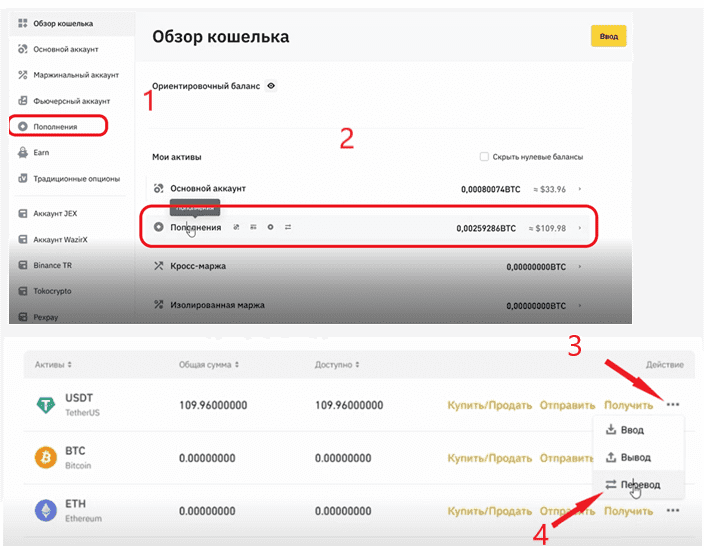Click the 0,00259286BTC balance value
The height and width of the screenshot is (550, 704).
486,229
